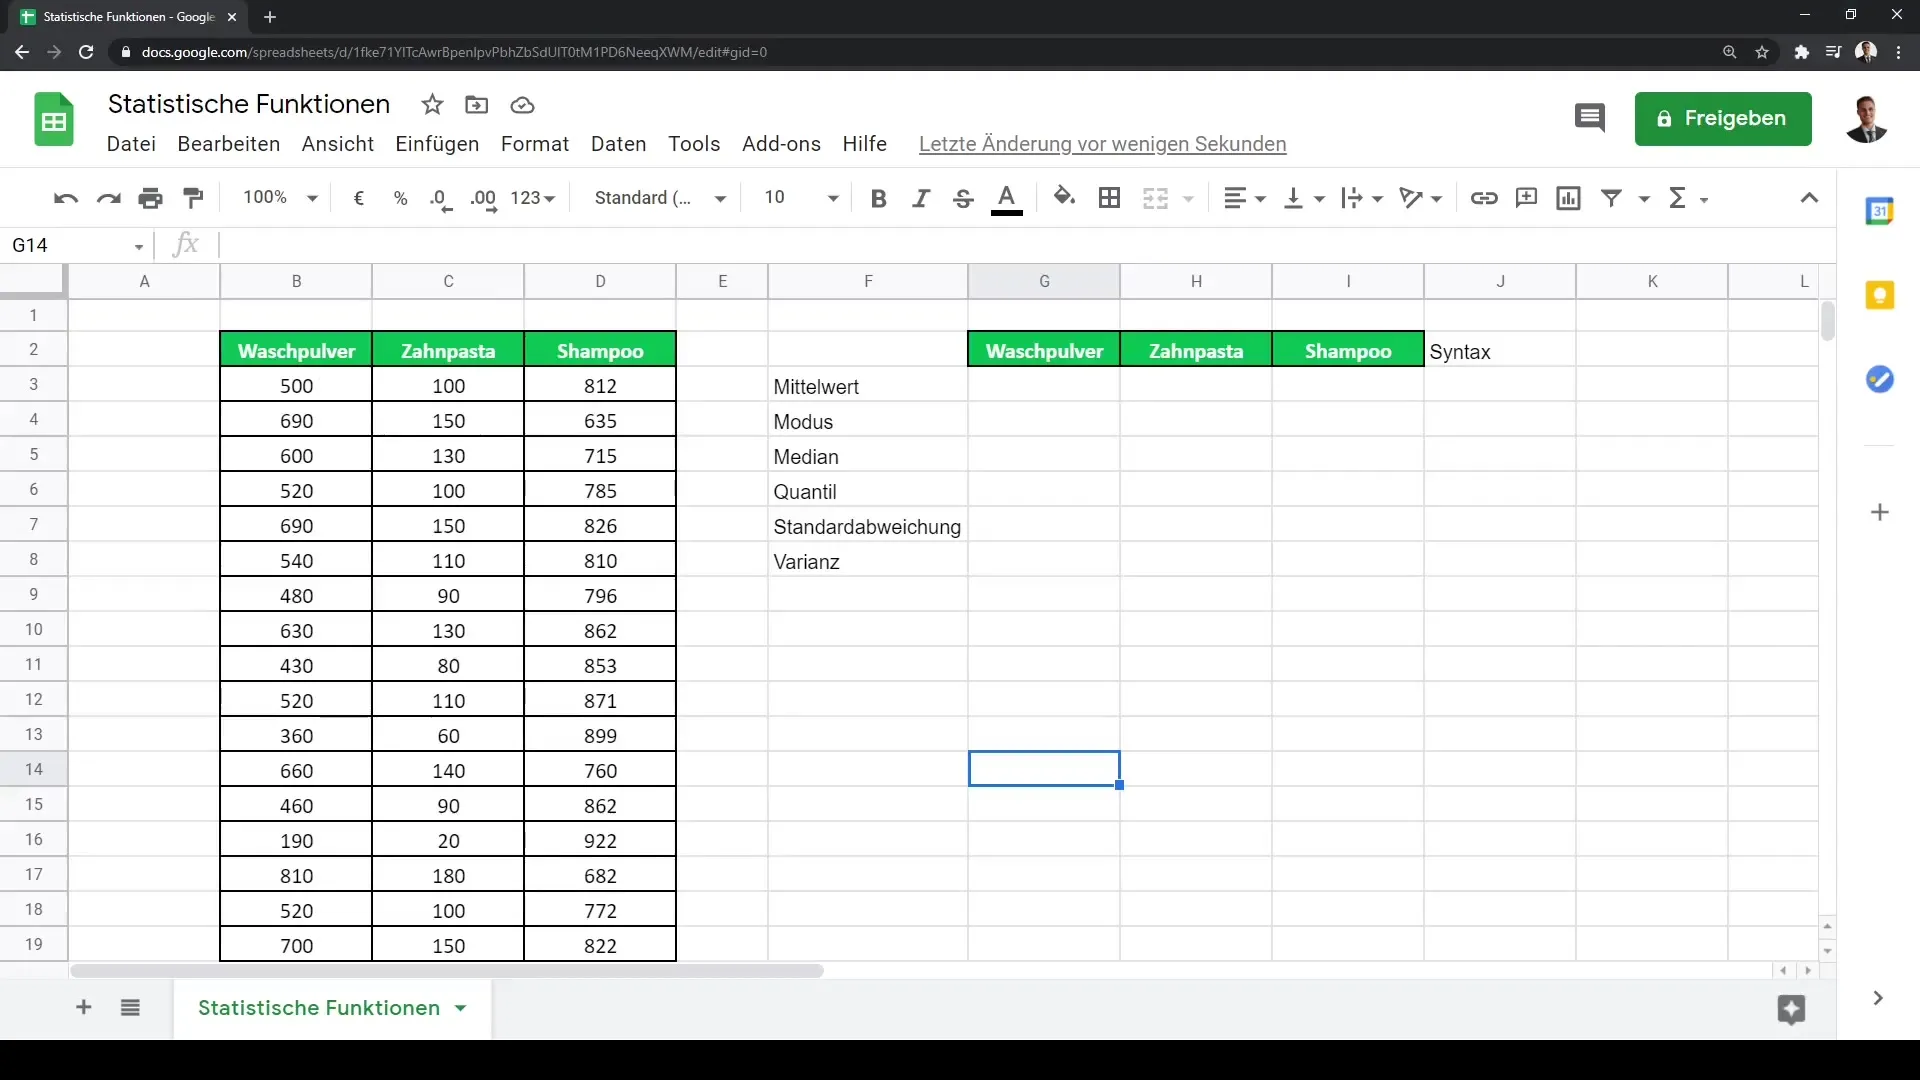
Task: Click the cell borders icon
Action: point(1108,199)
